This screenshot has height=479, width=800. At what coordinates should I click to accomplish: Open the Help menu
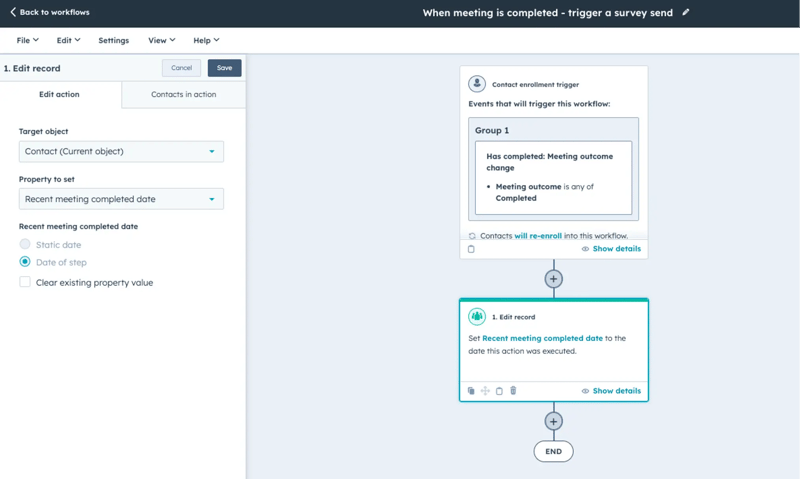point(206,40)
